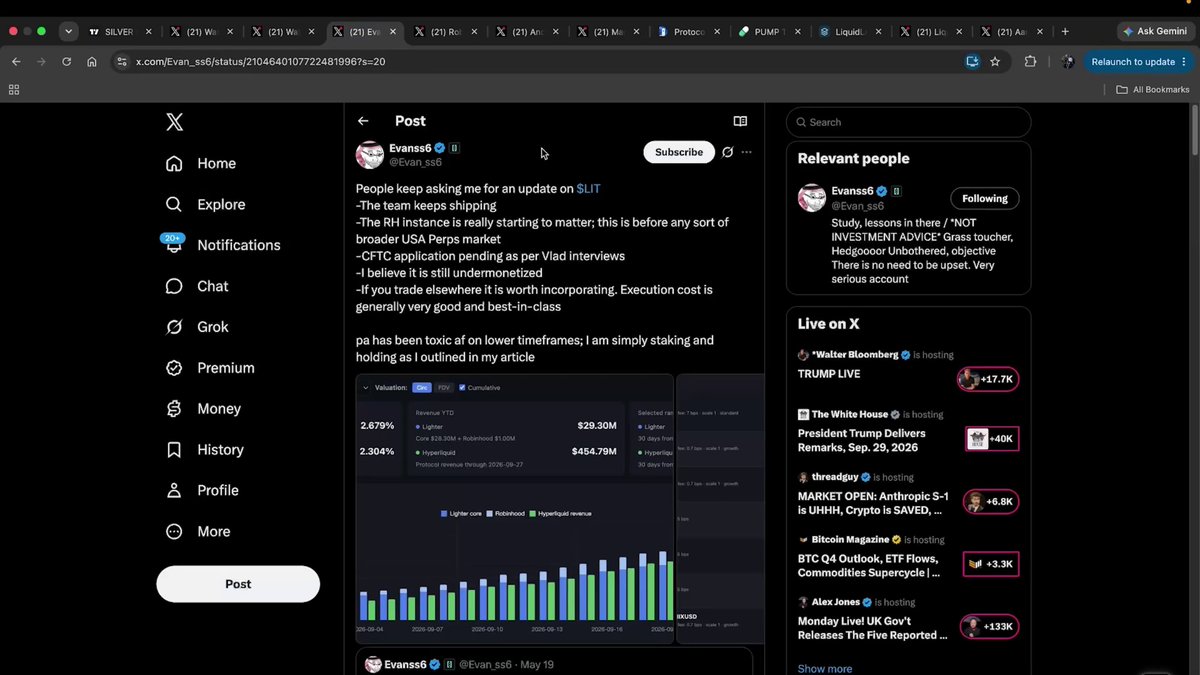Open the X logo home icon
The width and height of the screenshot is (1200, 675).
point(174,122)
